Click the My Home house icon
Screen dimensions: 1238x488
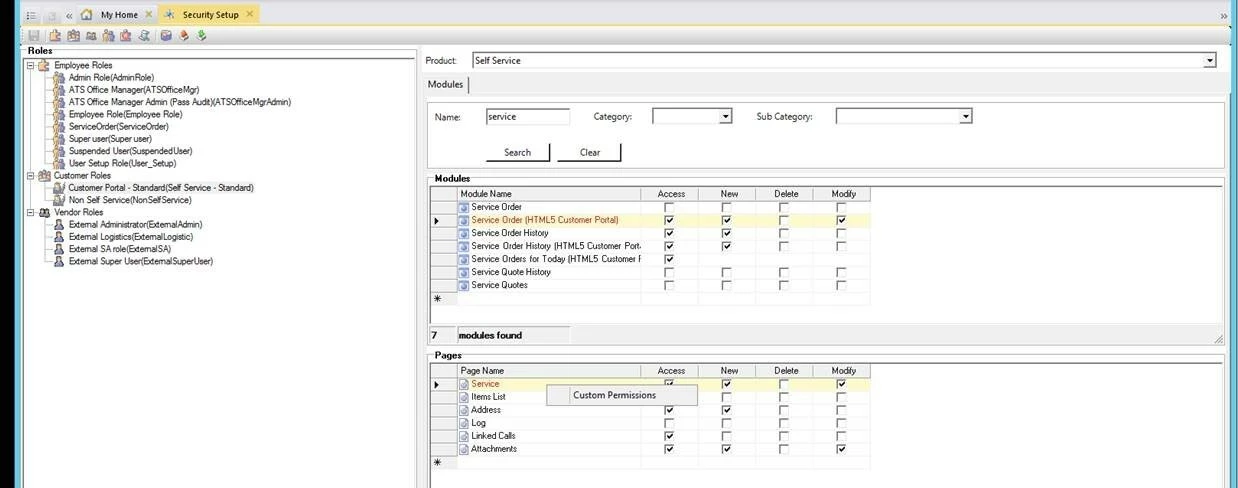87,15
